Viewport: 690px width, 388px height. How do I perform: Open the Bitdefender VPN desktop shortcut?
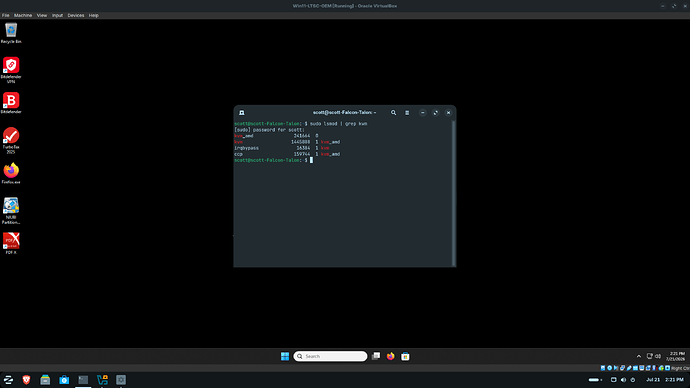(x=11, y=70)
